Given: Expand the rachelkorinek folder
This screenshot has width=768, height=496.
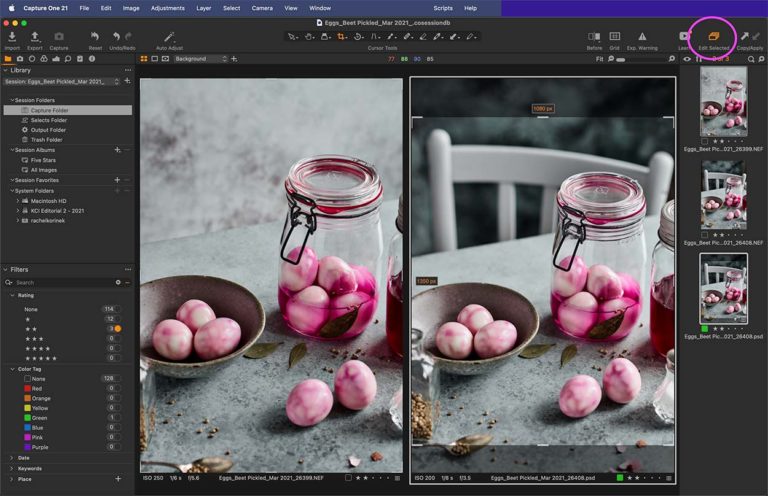Looking at the screenshot, I should tap(18, 220).
